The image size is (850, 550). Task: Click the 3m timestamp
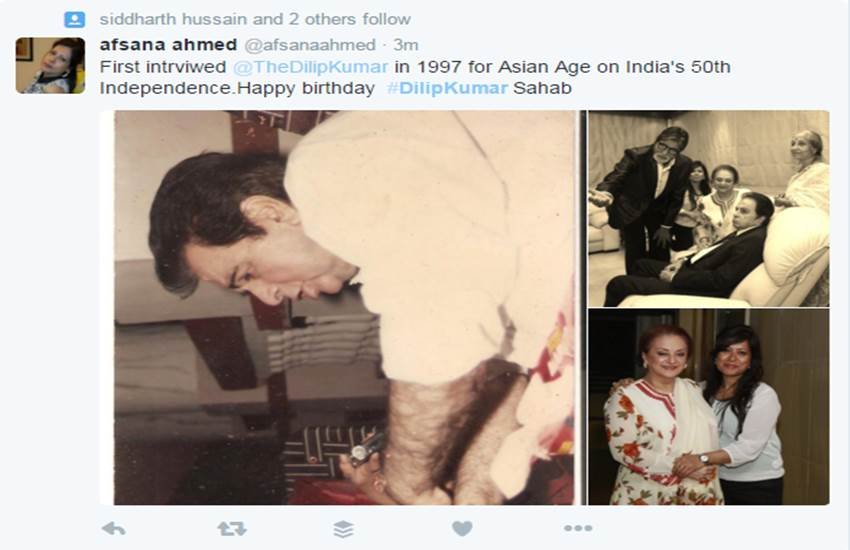point(406,44)
